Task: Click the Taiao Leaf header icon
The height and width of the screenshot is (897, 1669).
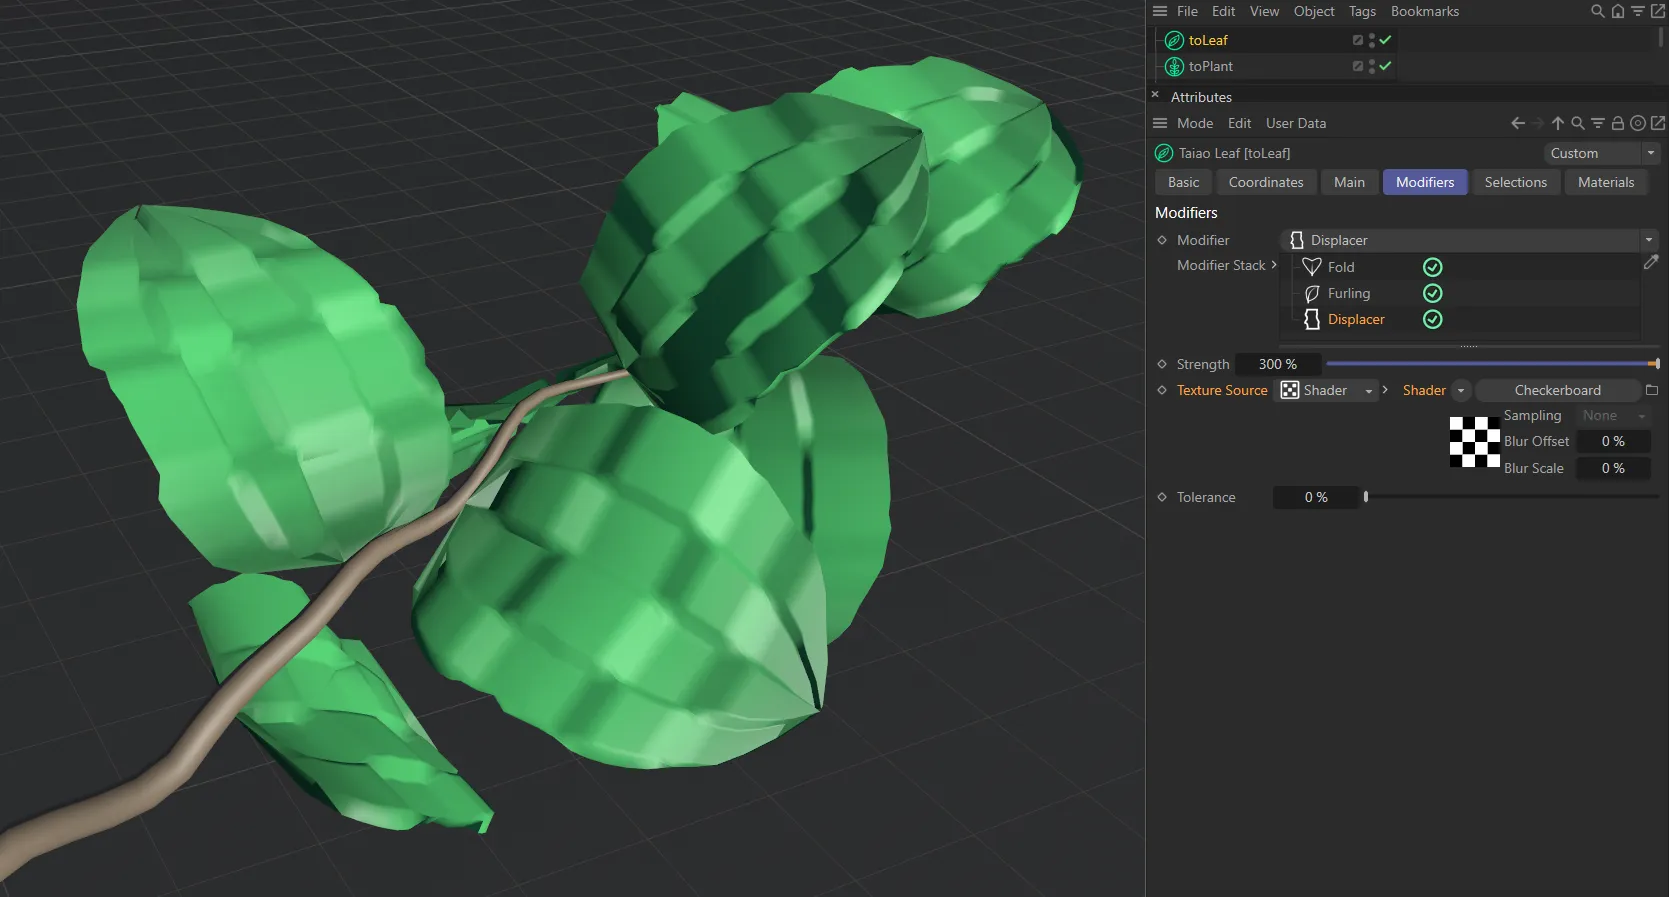Action: (x=1164, y=153)
